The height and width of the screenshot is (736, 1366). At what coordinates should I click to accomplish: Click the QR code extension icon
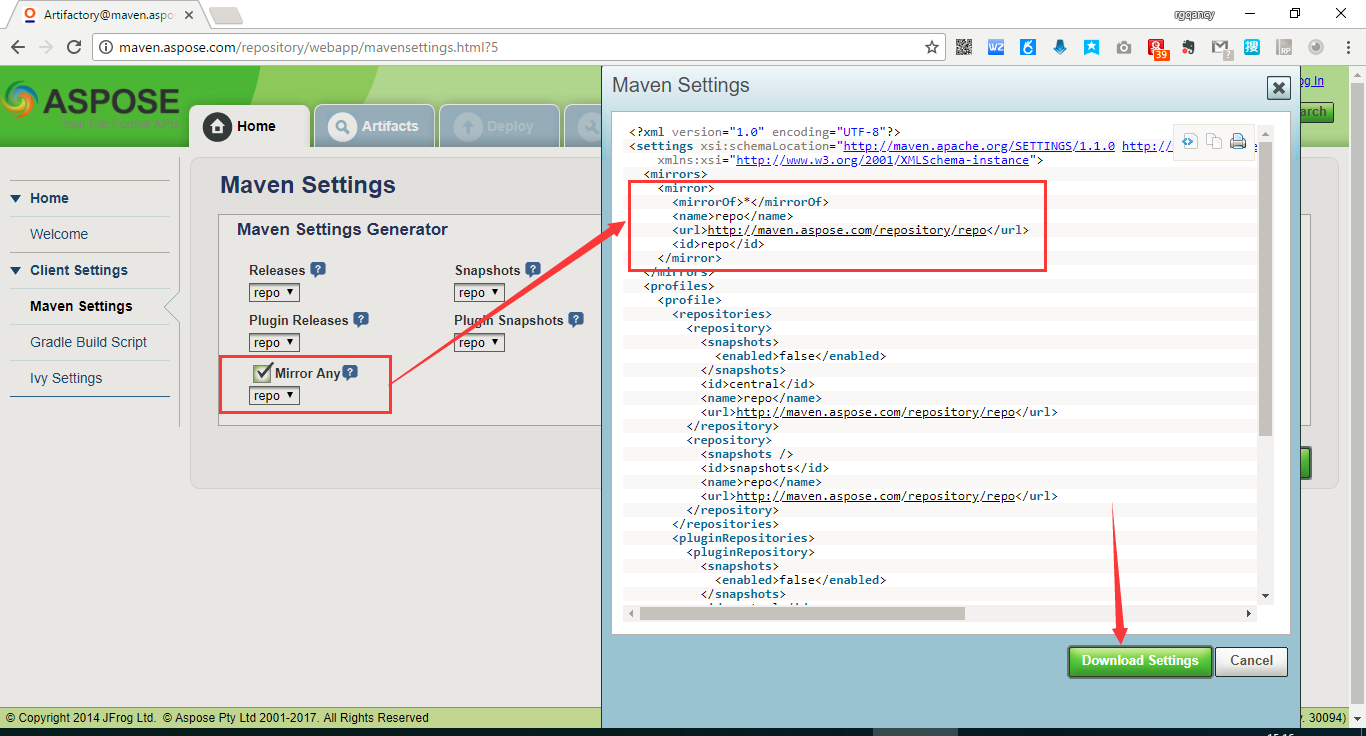964,47
